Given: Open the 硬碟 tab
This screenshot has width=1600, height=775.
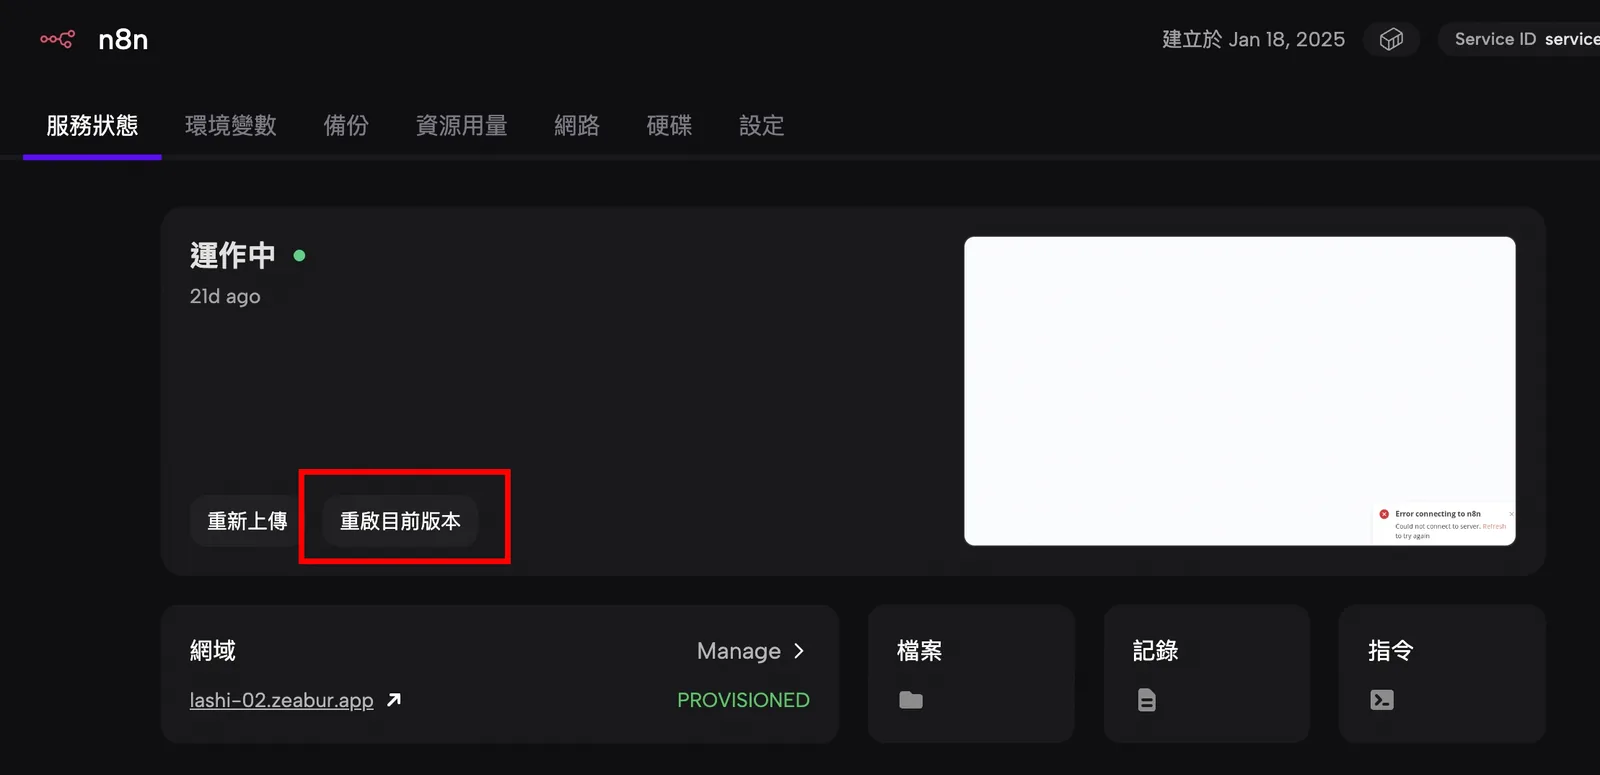Looking at the screenshot, I should point(669,126).
